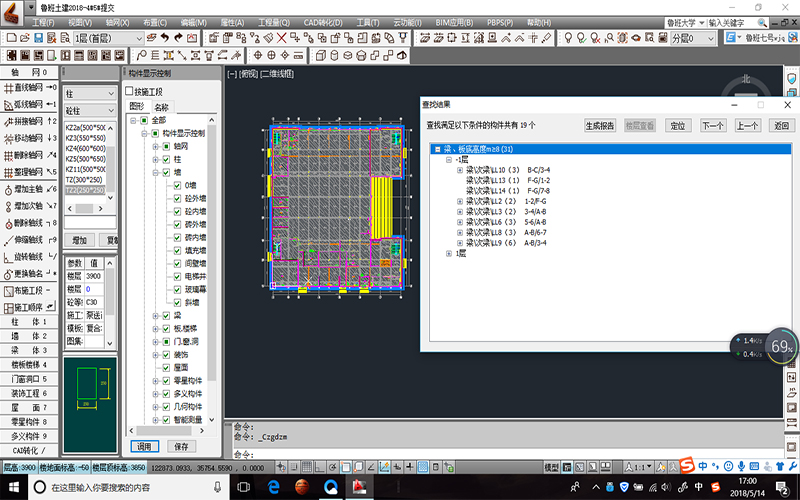Open the CAD转化(D) menu

(323, 23)
